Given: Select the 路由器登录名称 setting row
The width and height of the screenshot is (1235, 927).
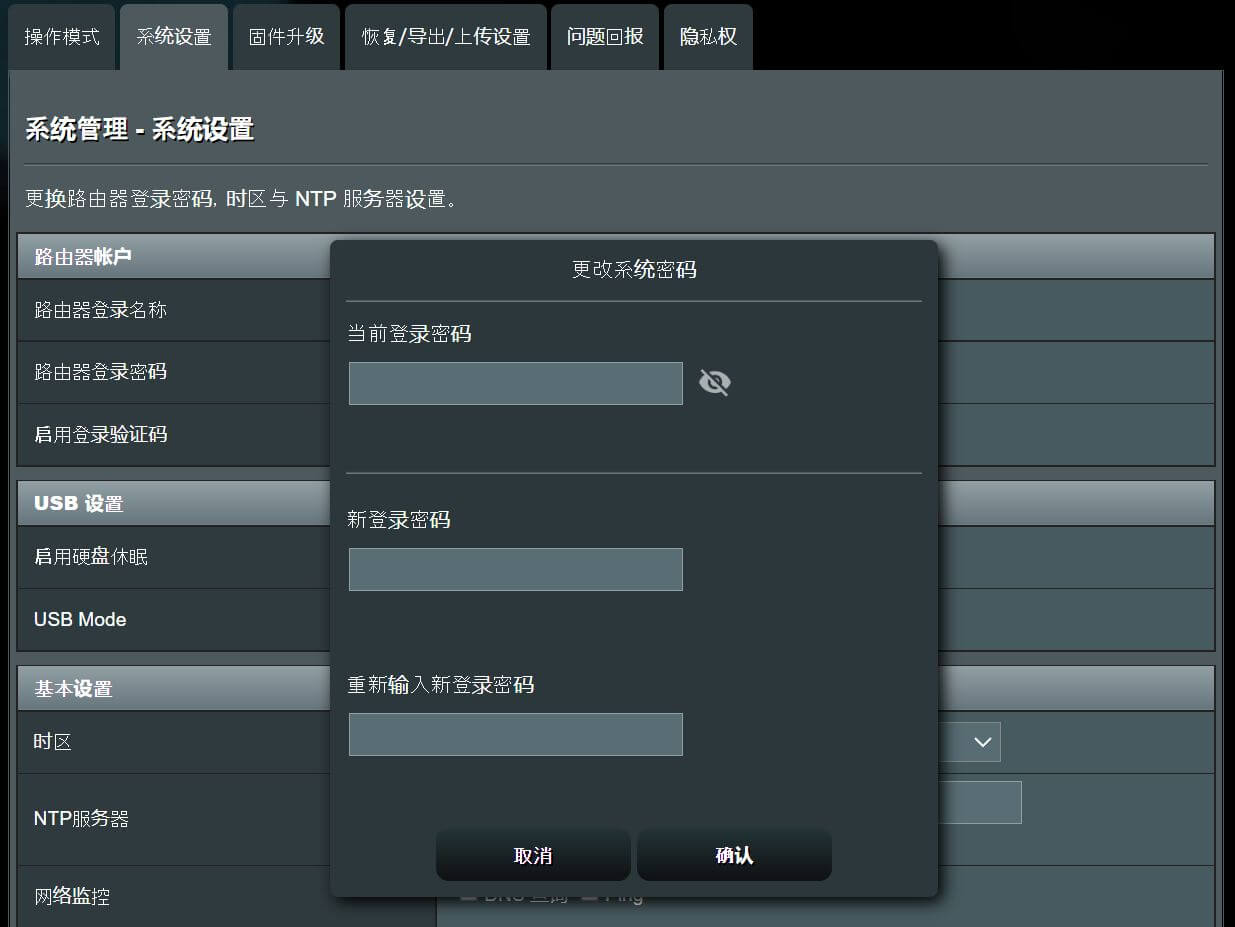Looking at the screenshot, I should coord(103,309).
